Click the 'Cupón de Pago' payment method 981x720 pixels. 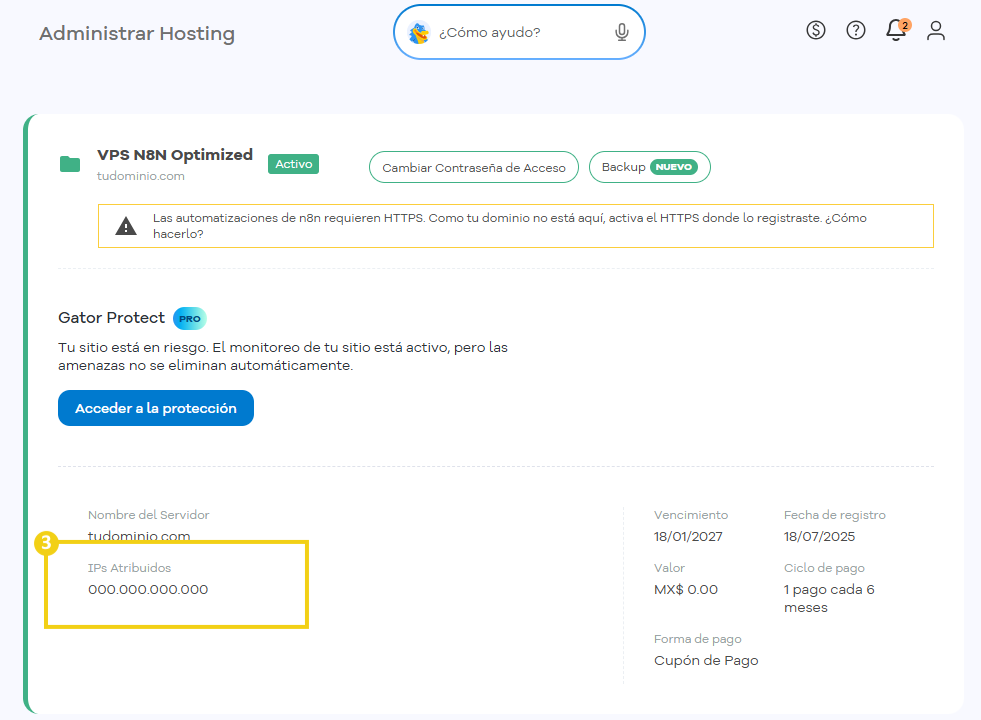coord(706,661)
